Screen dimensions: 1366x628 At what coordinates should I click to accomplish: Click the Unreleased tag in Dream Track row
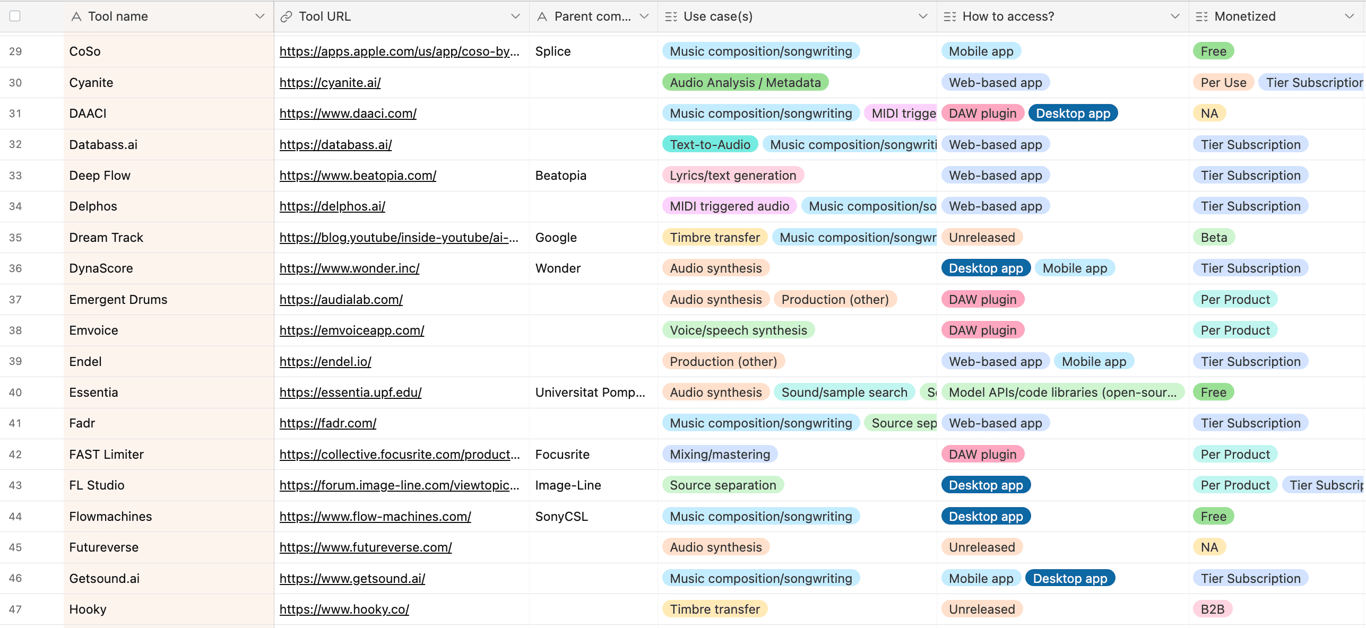[x=982, y=237]
